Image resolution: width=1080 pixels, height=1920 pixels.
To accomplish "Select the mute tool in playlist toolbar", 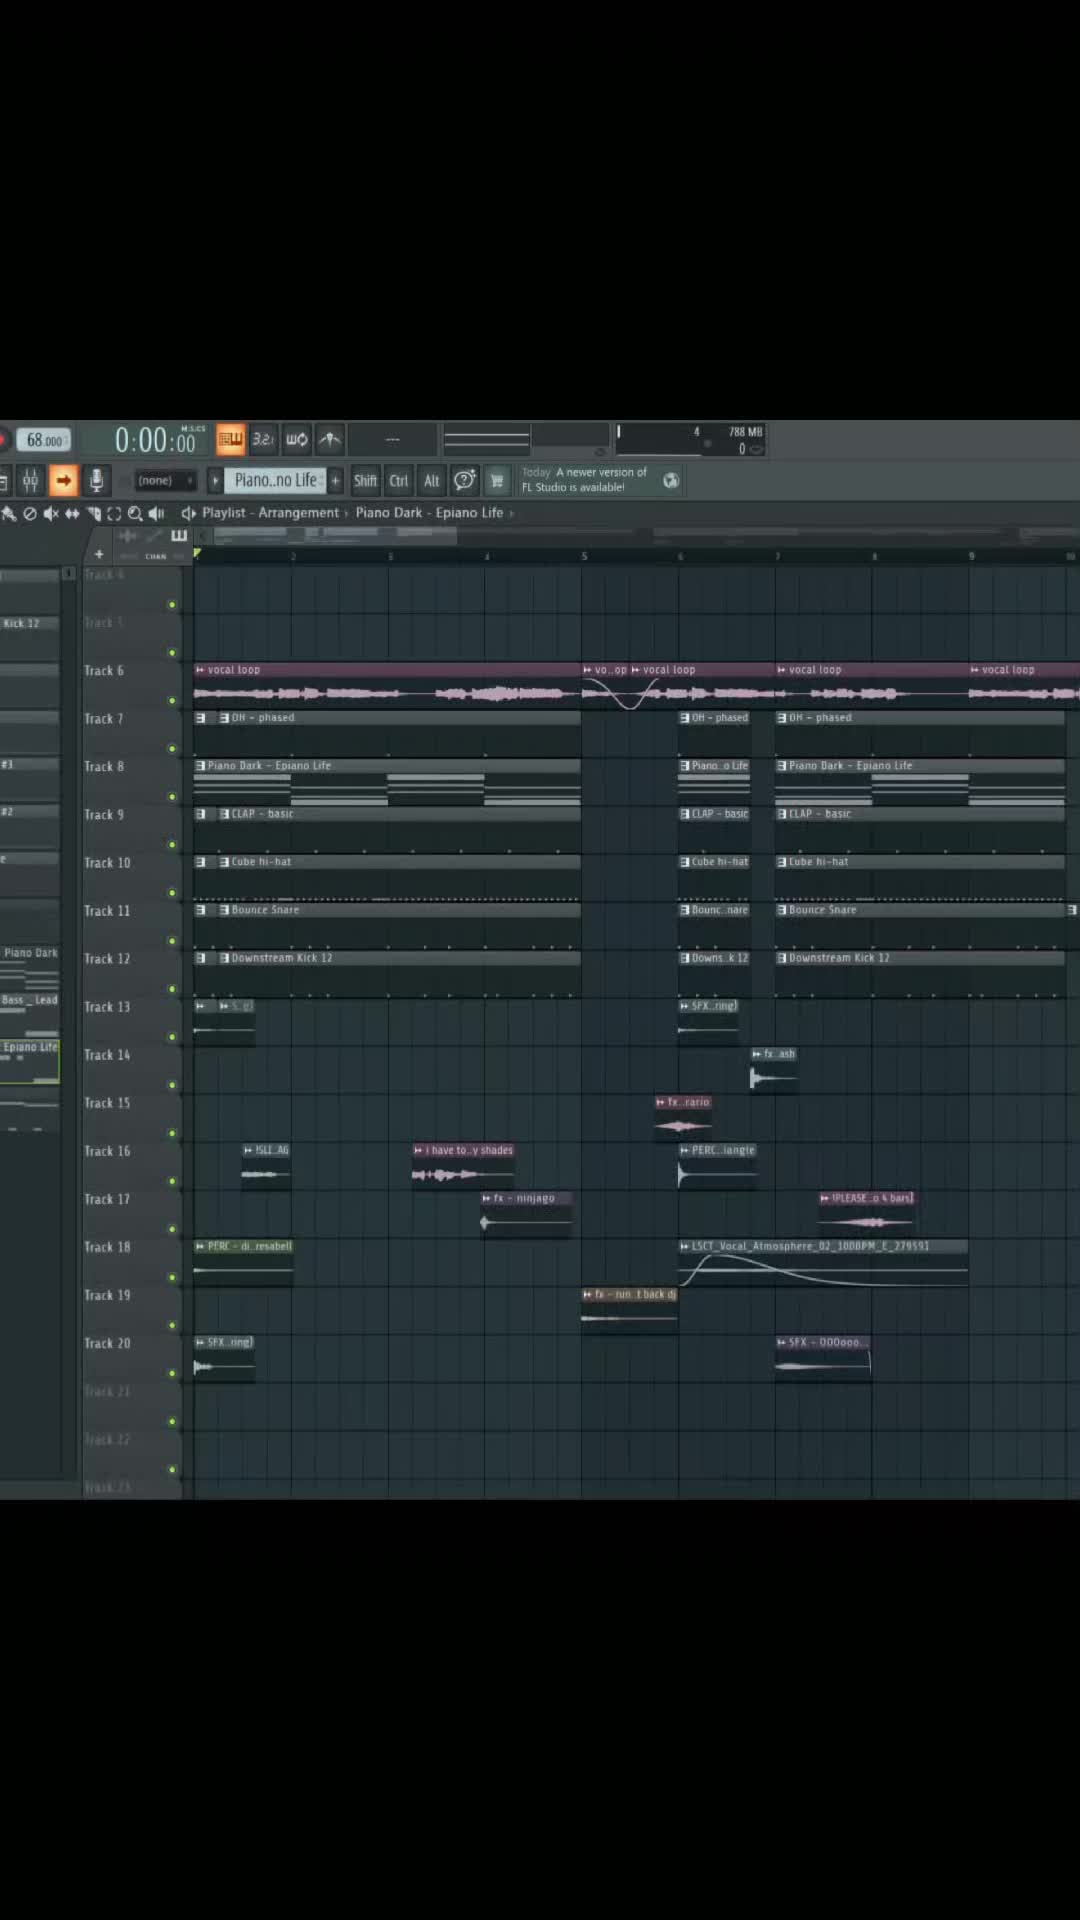I will [x=50, y=513].
